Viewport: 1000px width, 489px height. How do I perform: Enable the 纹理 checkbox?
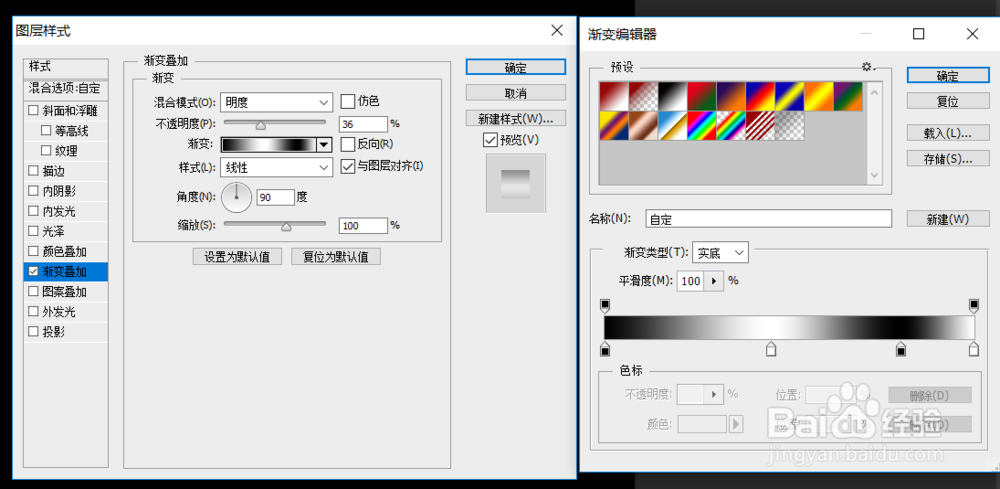[x=45, y=150]
